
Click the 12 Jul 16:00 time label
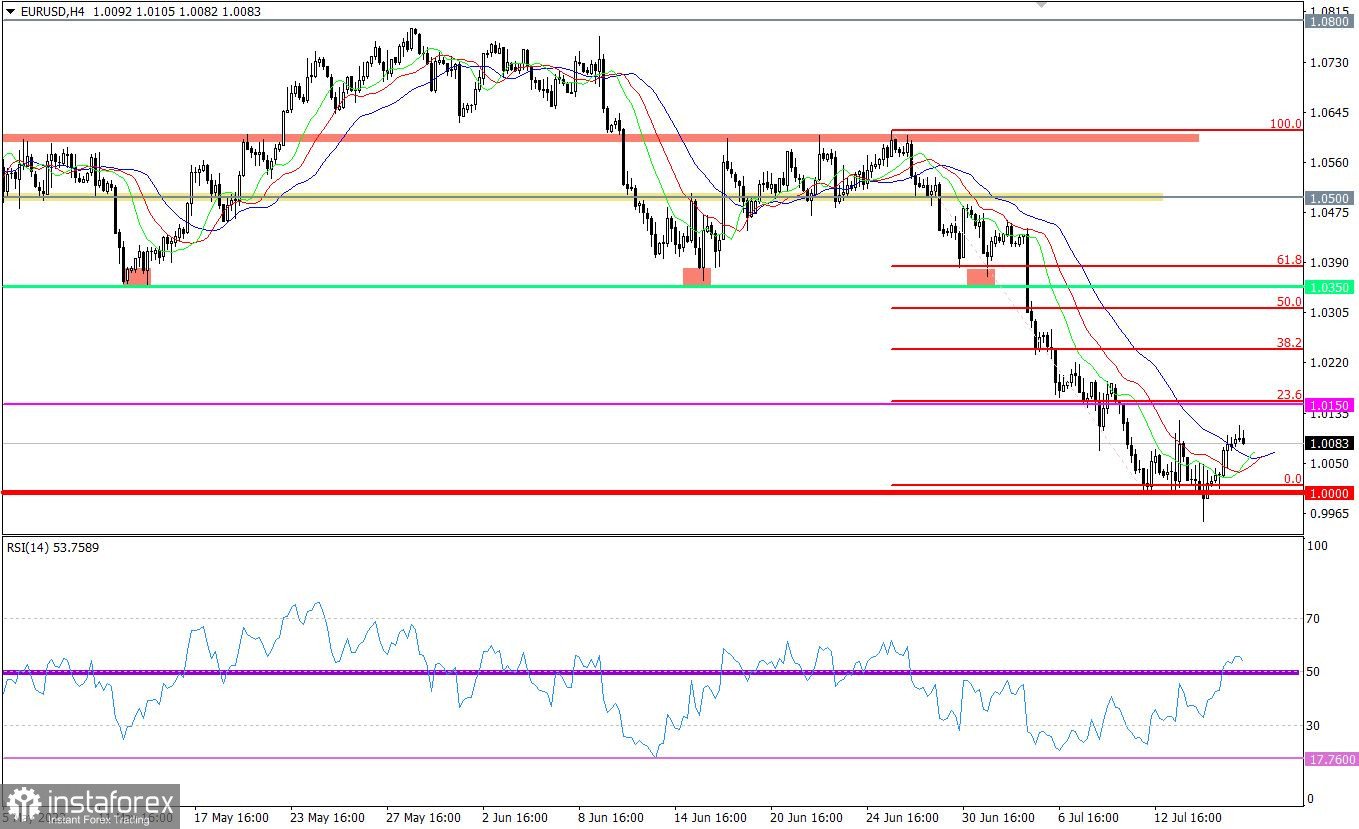click(1189, 817)
